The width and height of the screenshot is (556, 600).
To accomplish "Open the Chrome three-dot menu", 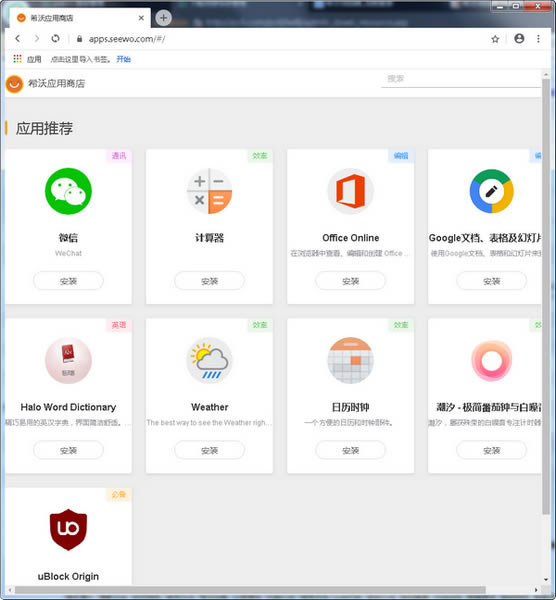I will pos(538,39).
